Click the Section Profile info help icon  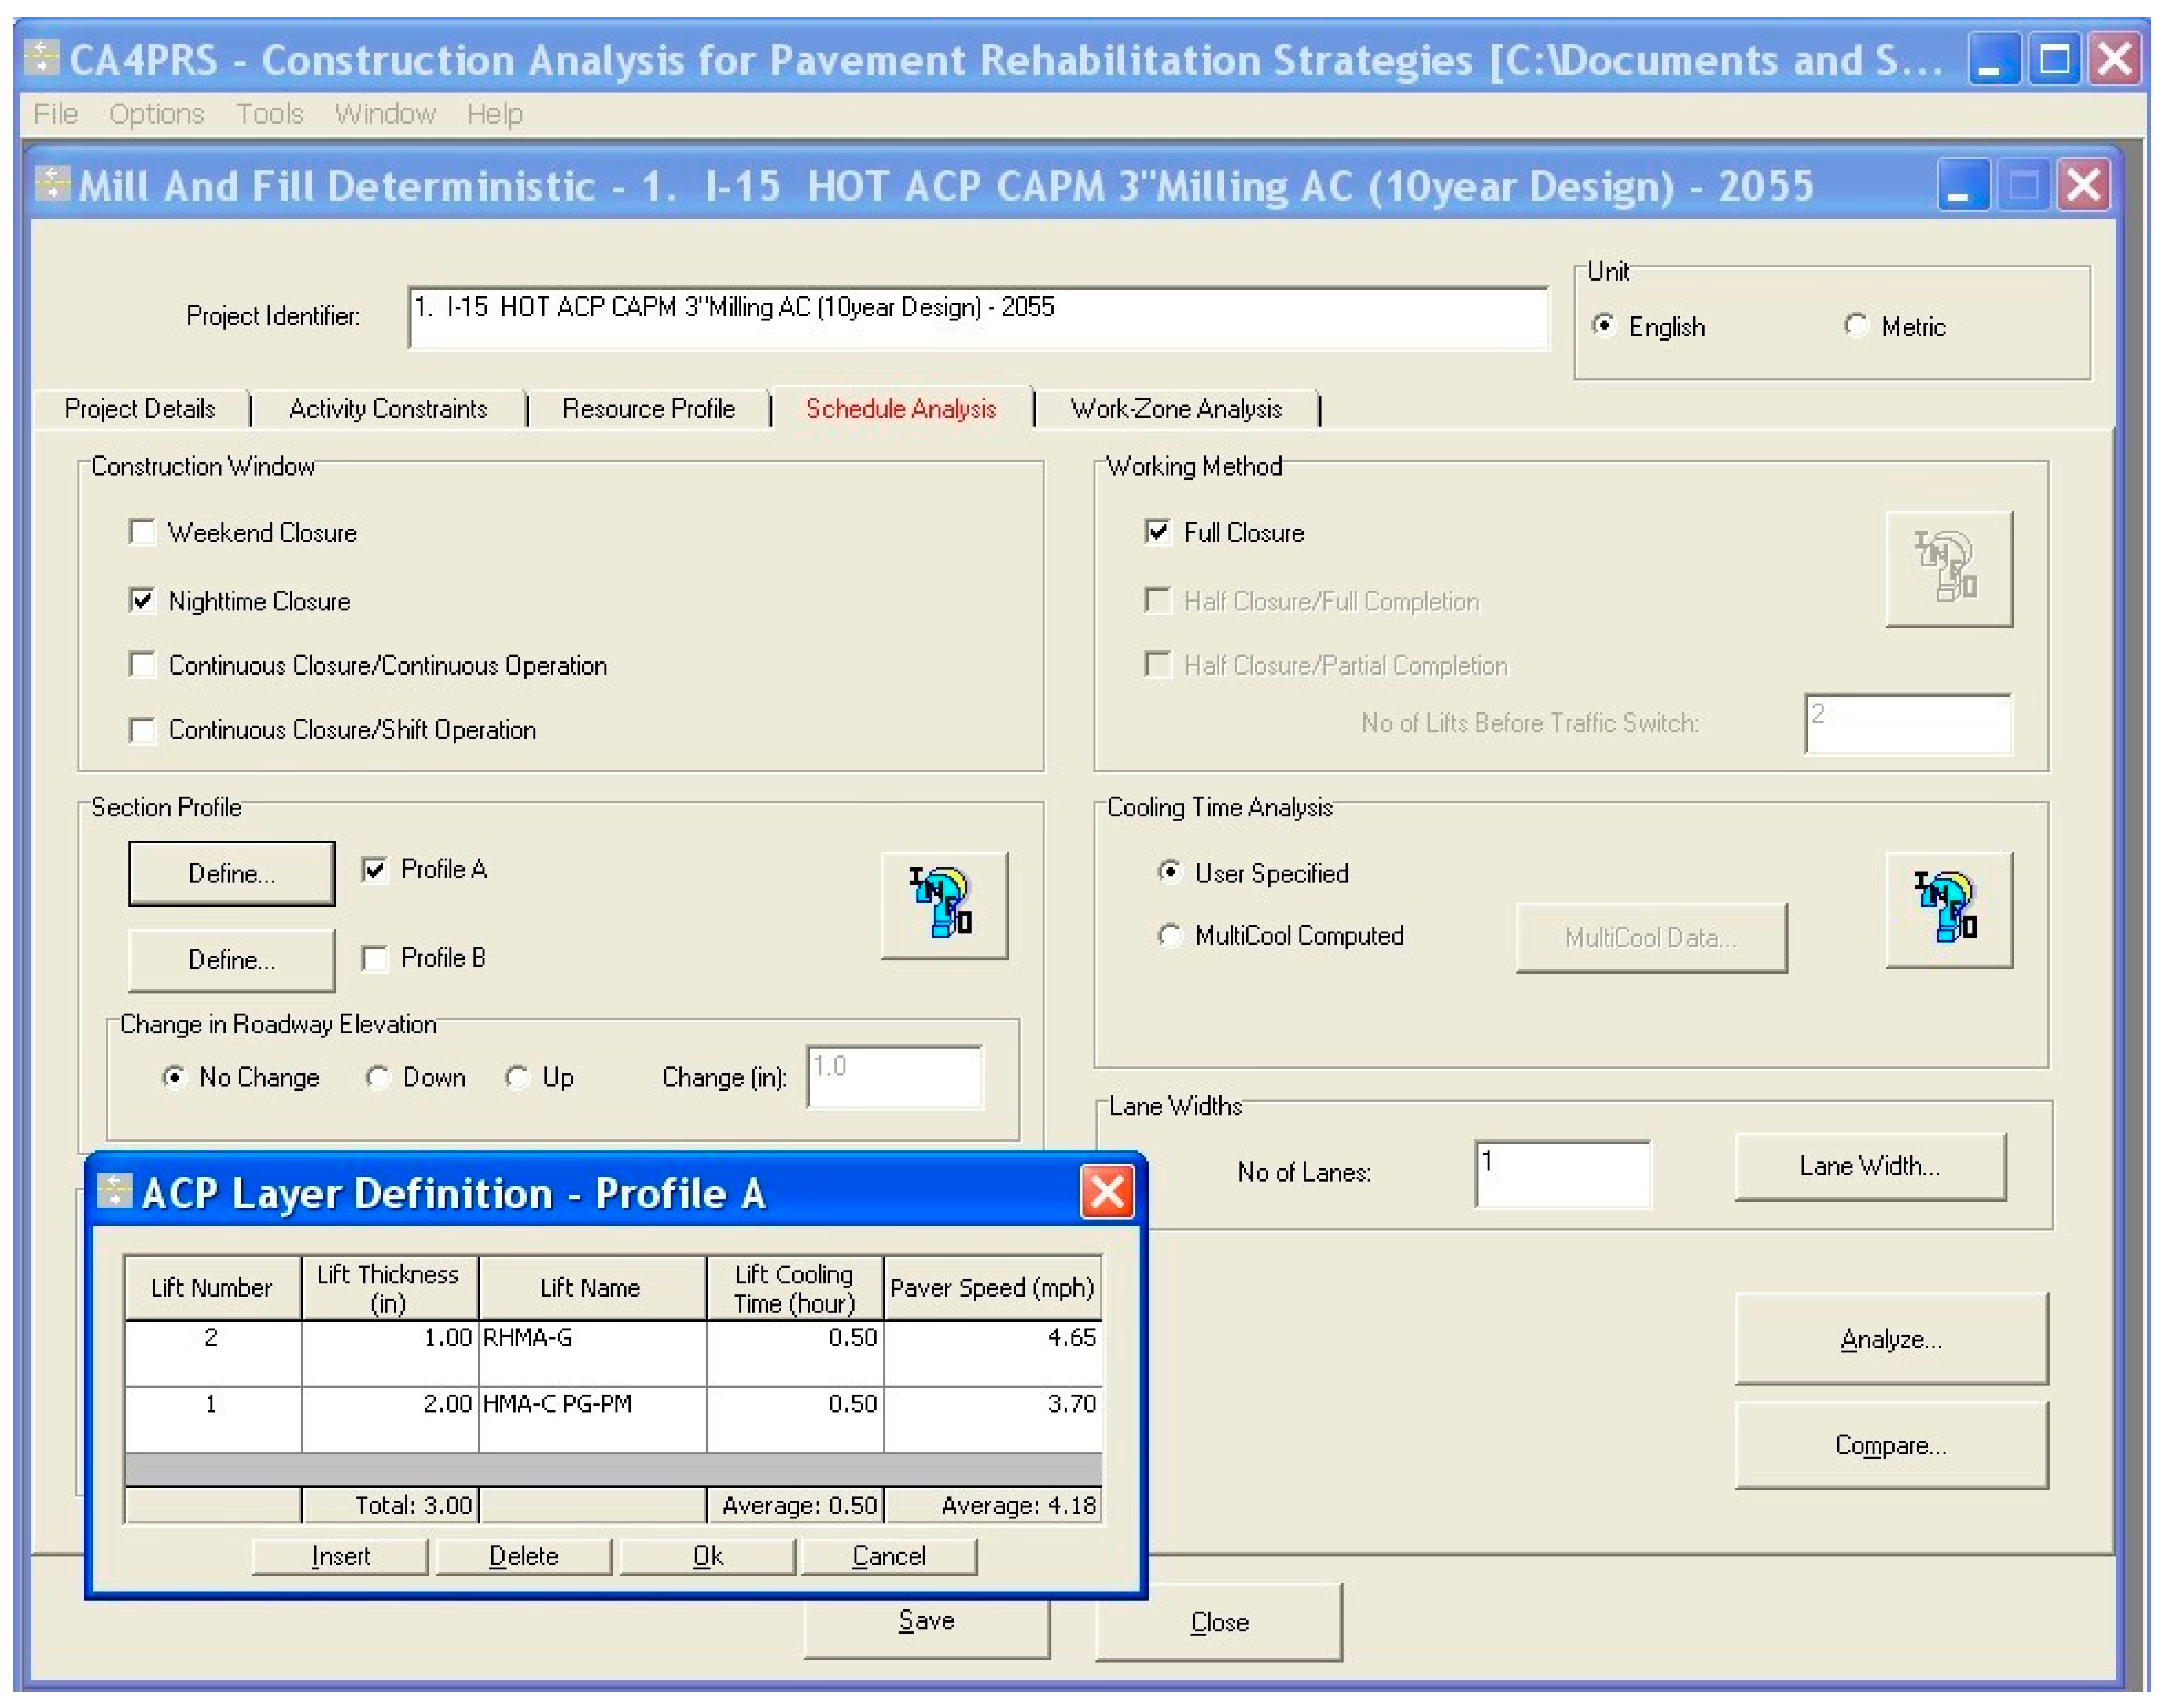[943, 904]
